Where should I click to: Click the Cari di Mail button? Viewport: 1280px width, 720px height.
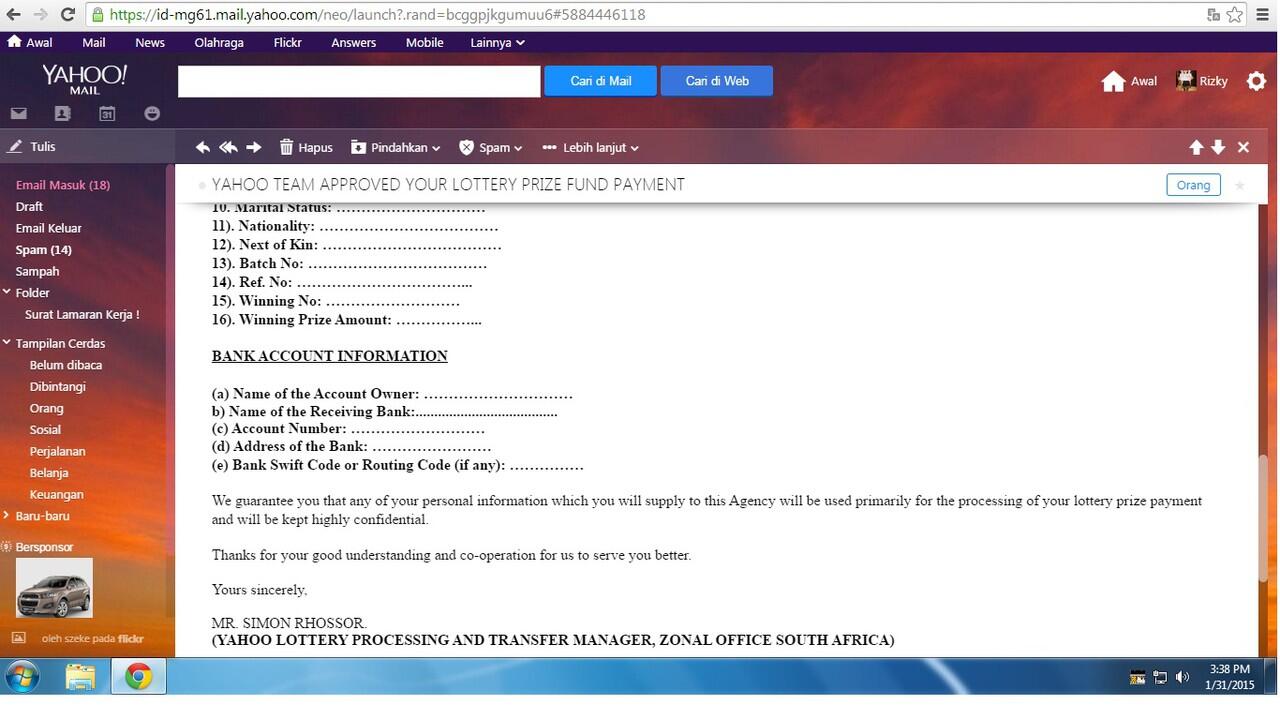600,81
